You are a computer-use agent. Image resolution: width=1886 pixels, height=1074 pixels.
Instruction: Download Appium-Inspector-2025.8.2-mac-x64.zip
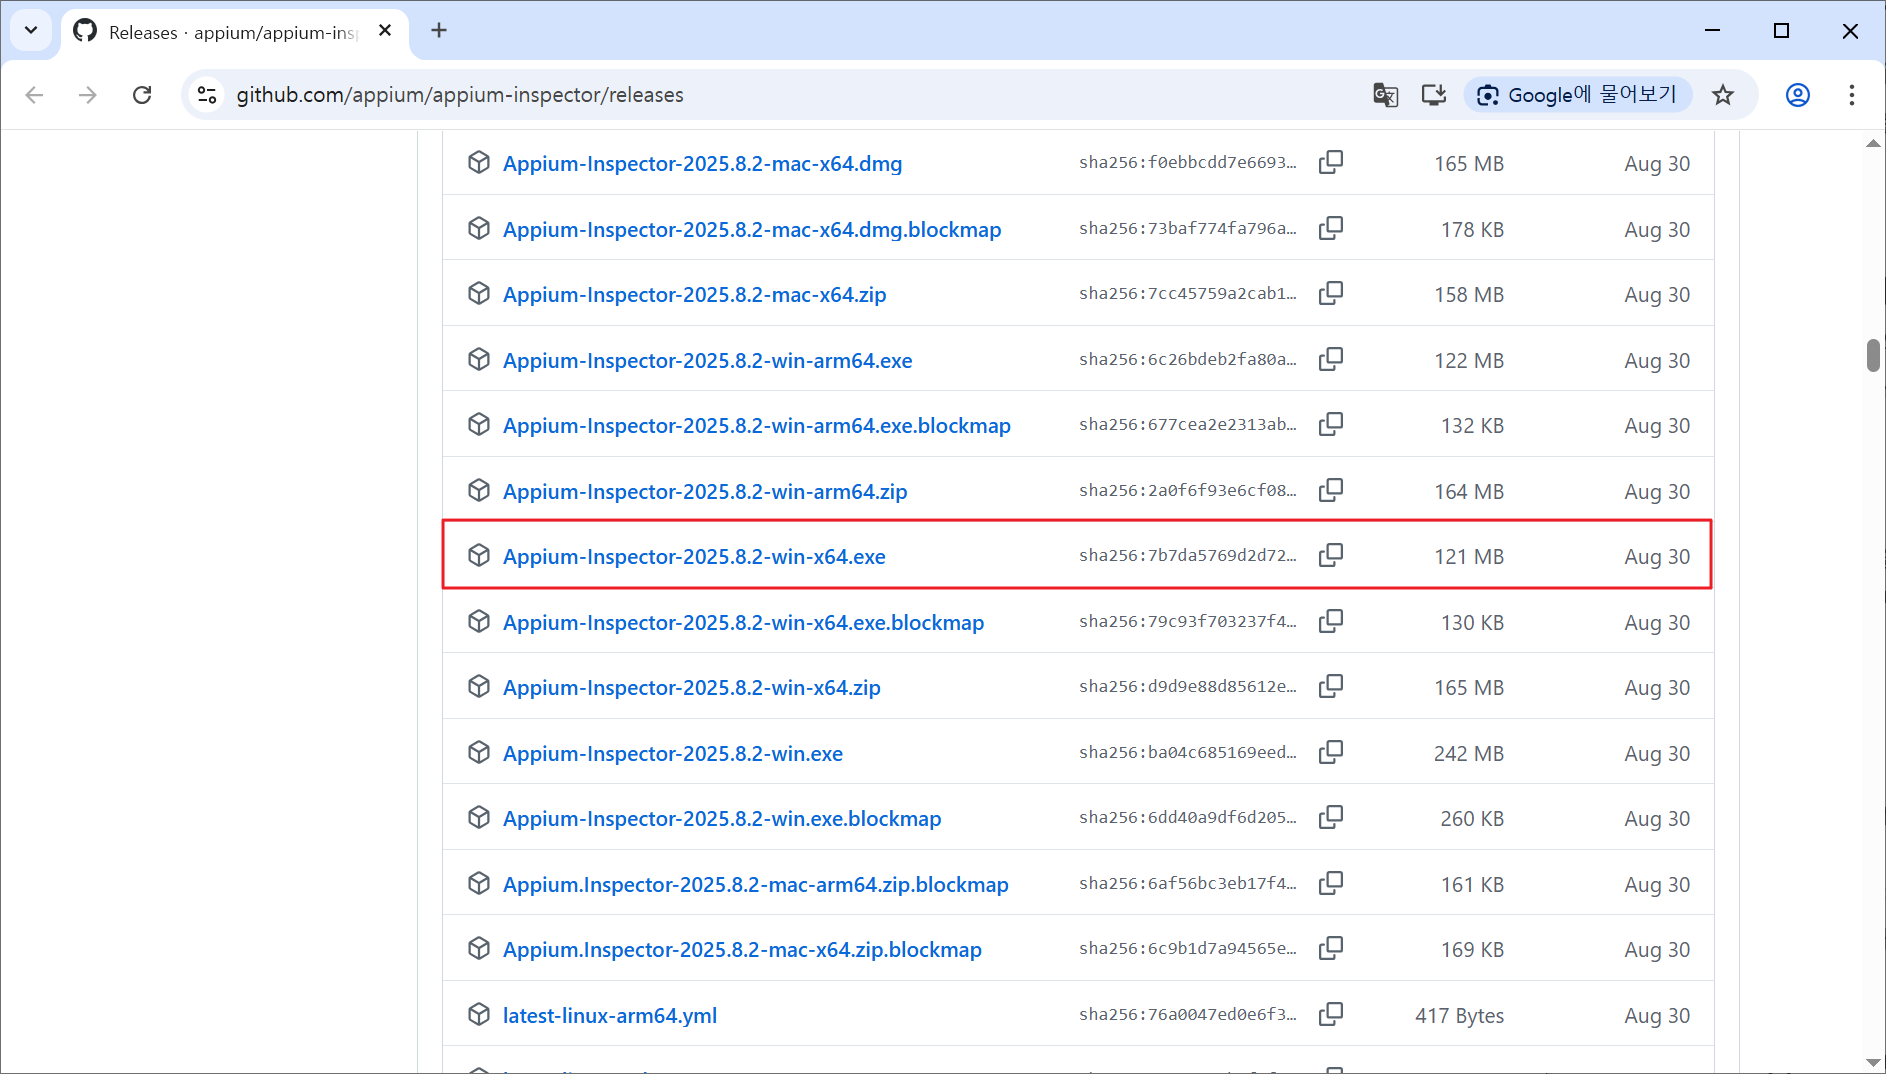click(x=694, y=294)
